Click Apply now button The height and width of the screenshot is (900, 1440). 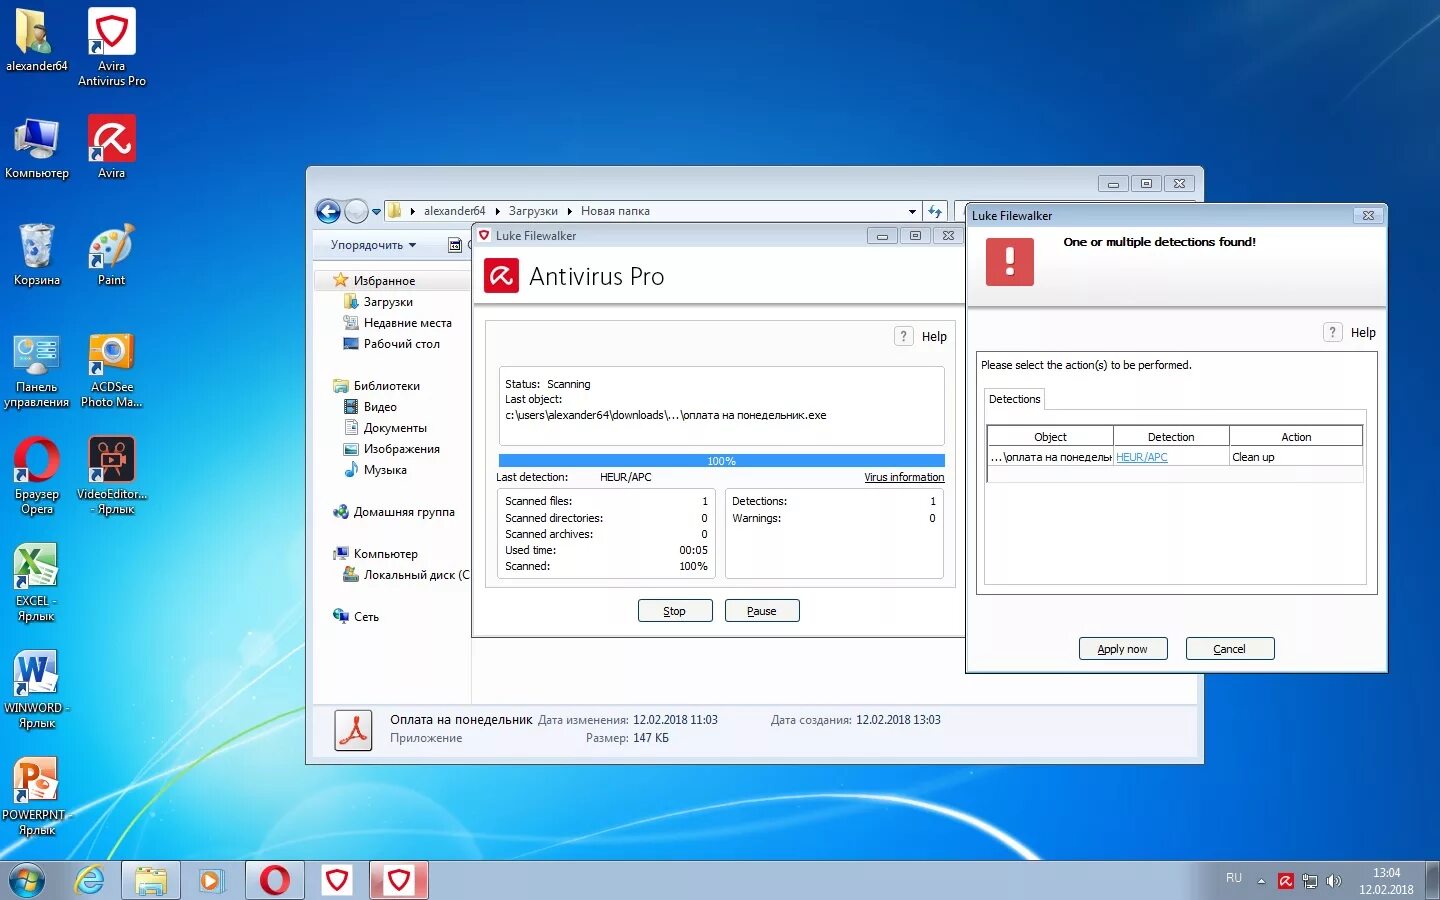(1122, 649)
